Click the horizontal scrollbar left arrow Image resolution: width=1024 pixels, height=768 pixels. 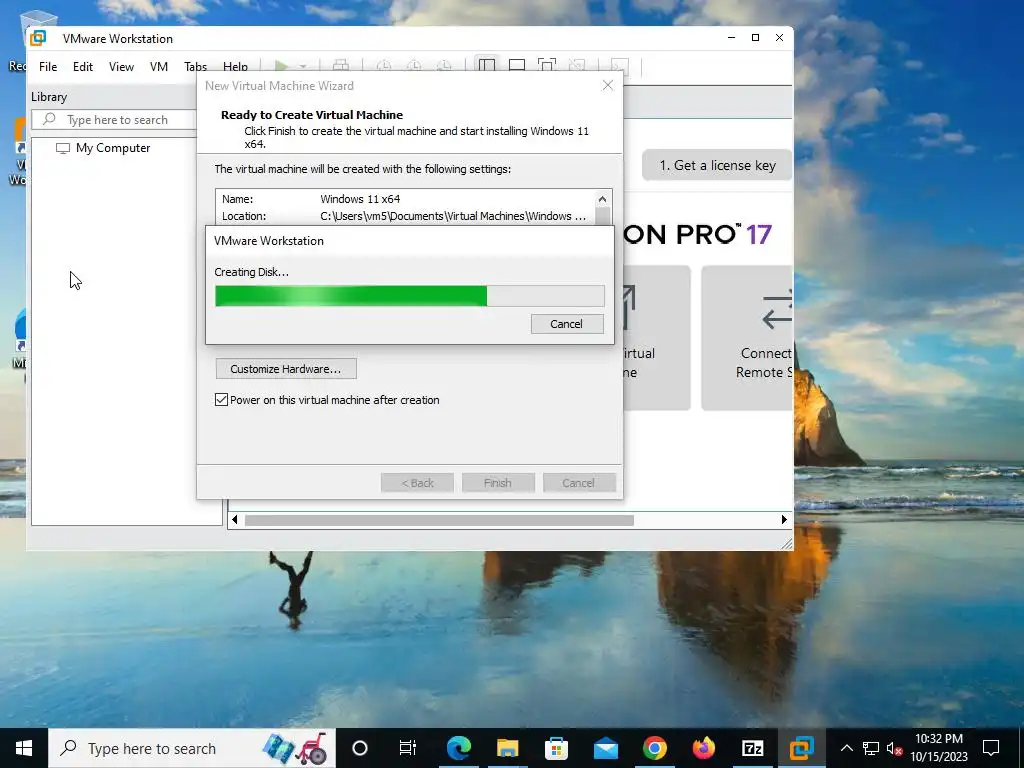(x=235, y=520)
